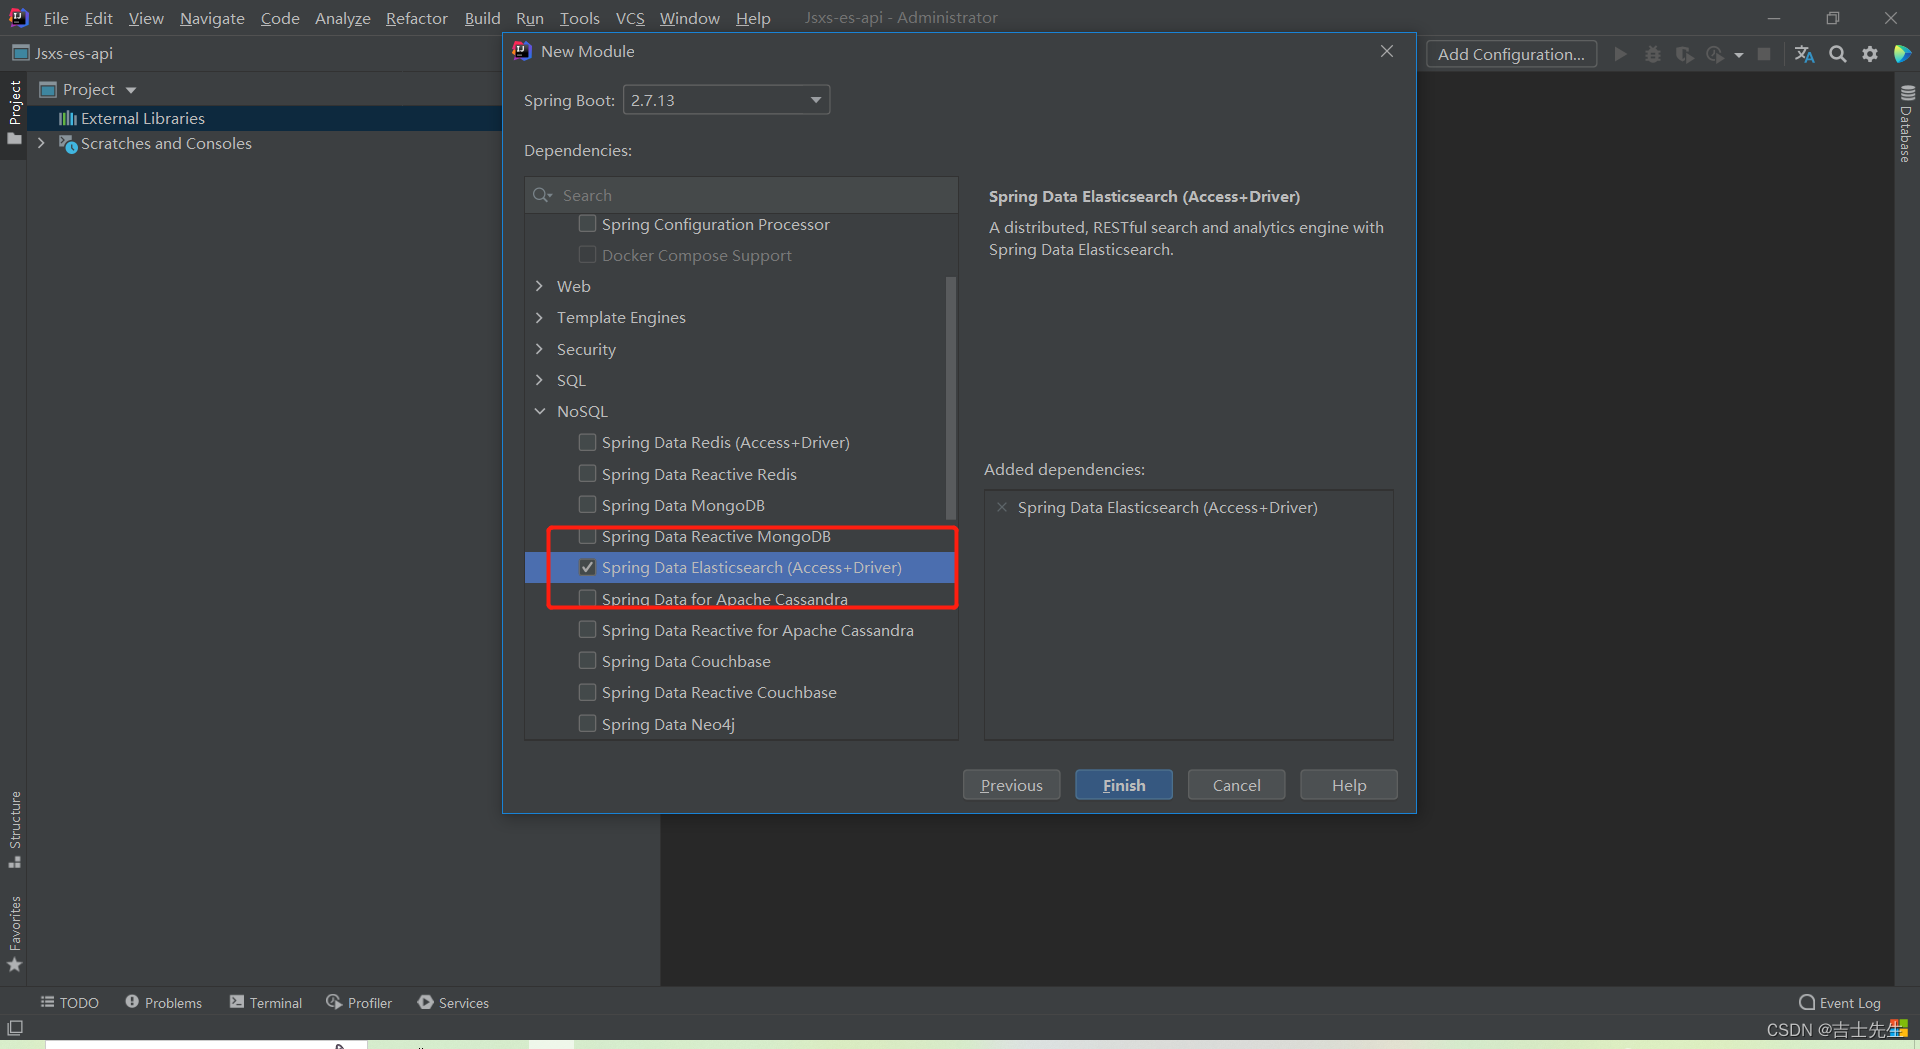Open Search Everywhere magnifier icon
The width and height of the screenshot is (1920, 1049).
[1838, 54]
